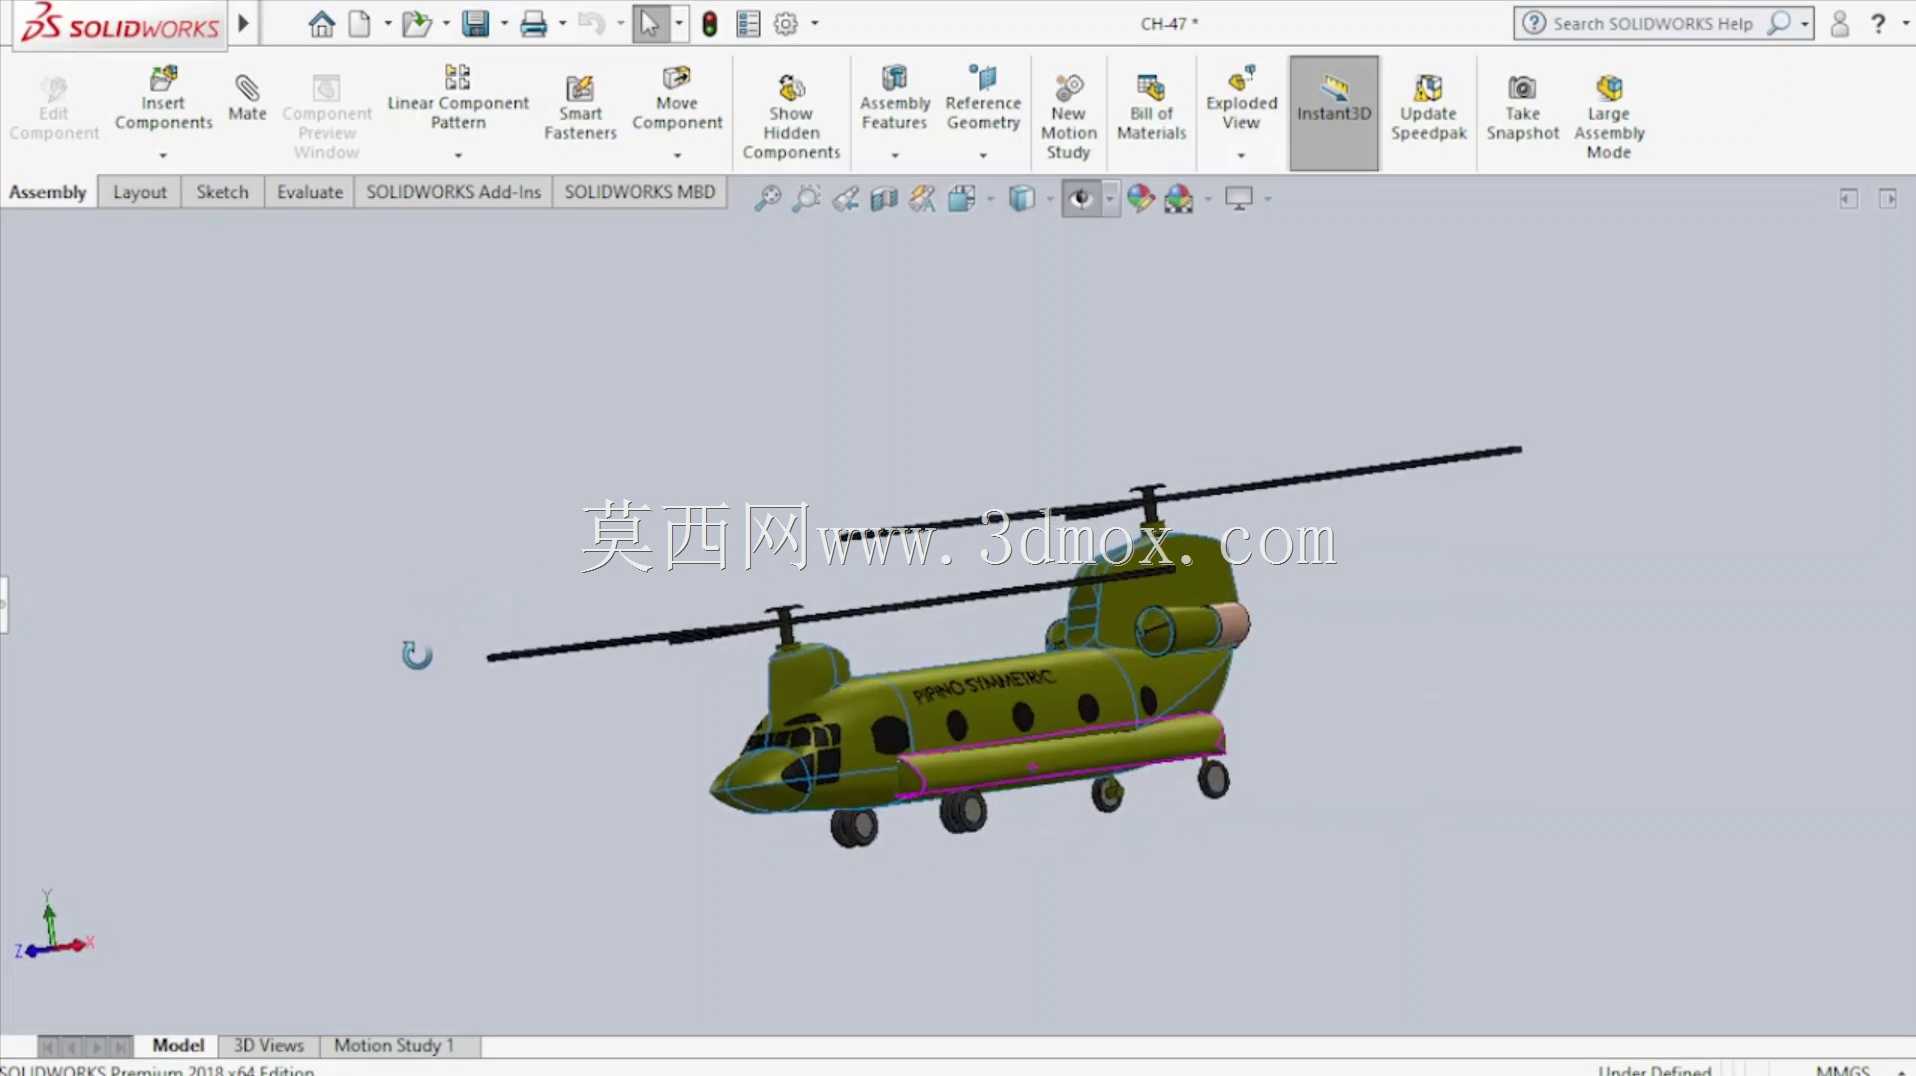
Task: Open the Print dropdown arrow
Action: point(562,23)
